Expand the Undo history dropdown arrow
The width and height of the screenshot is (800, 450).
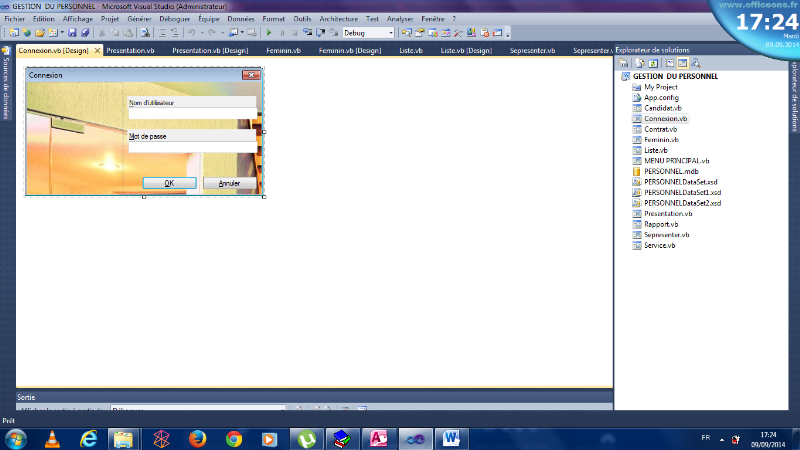click(202, 33)
